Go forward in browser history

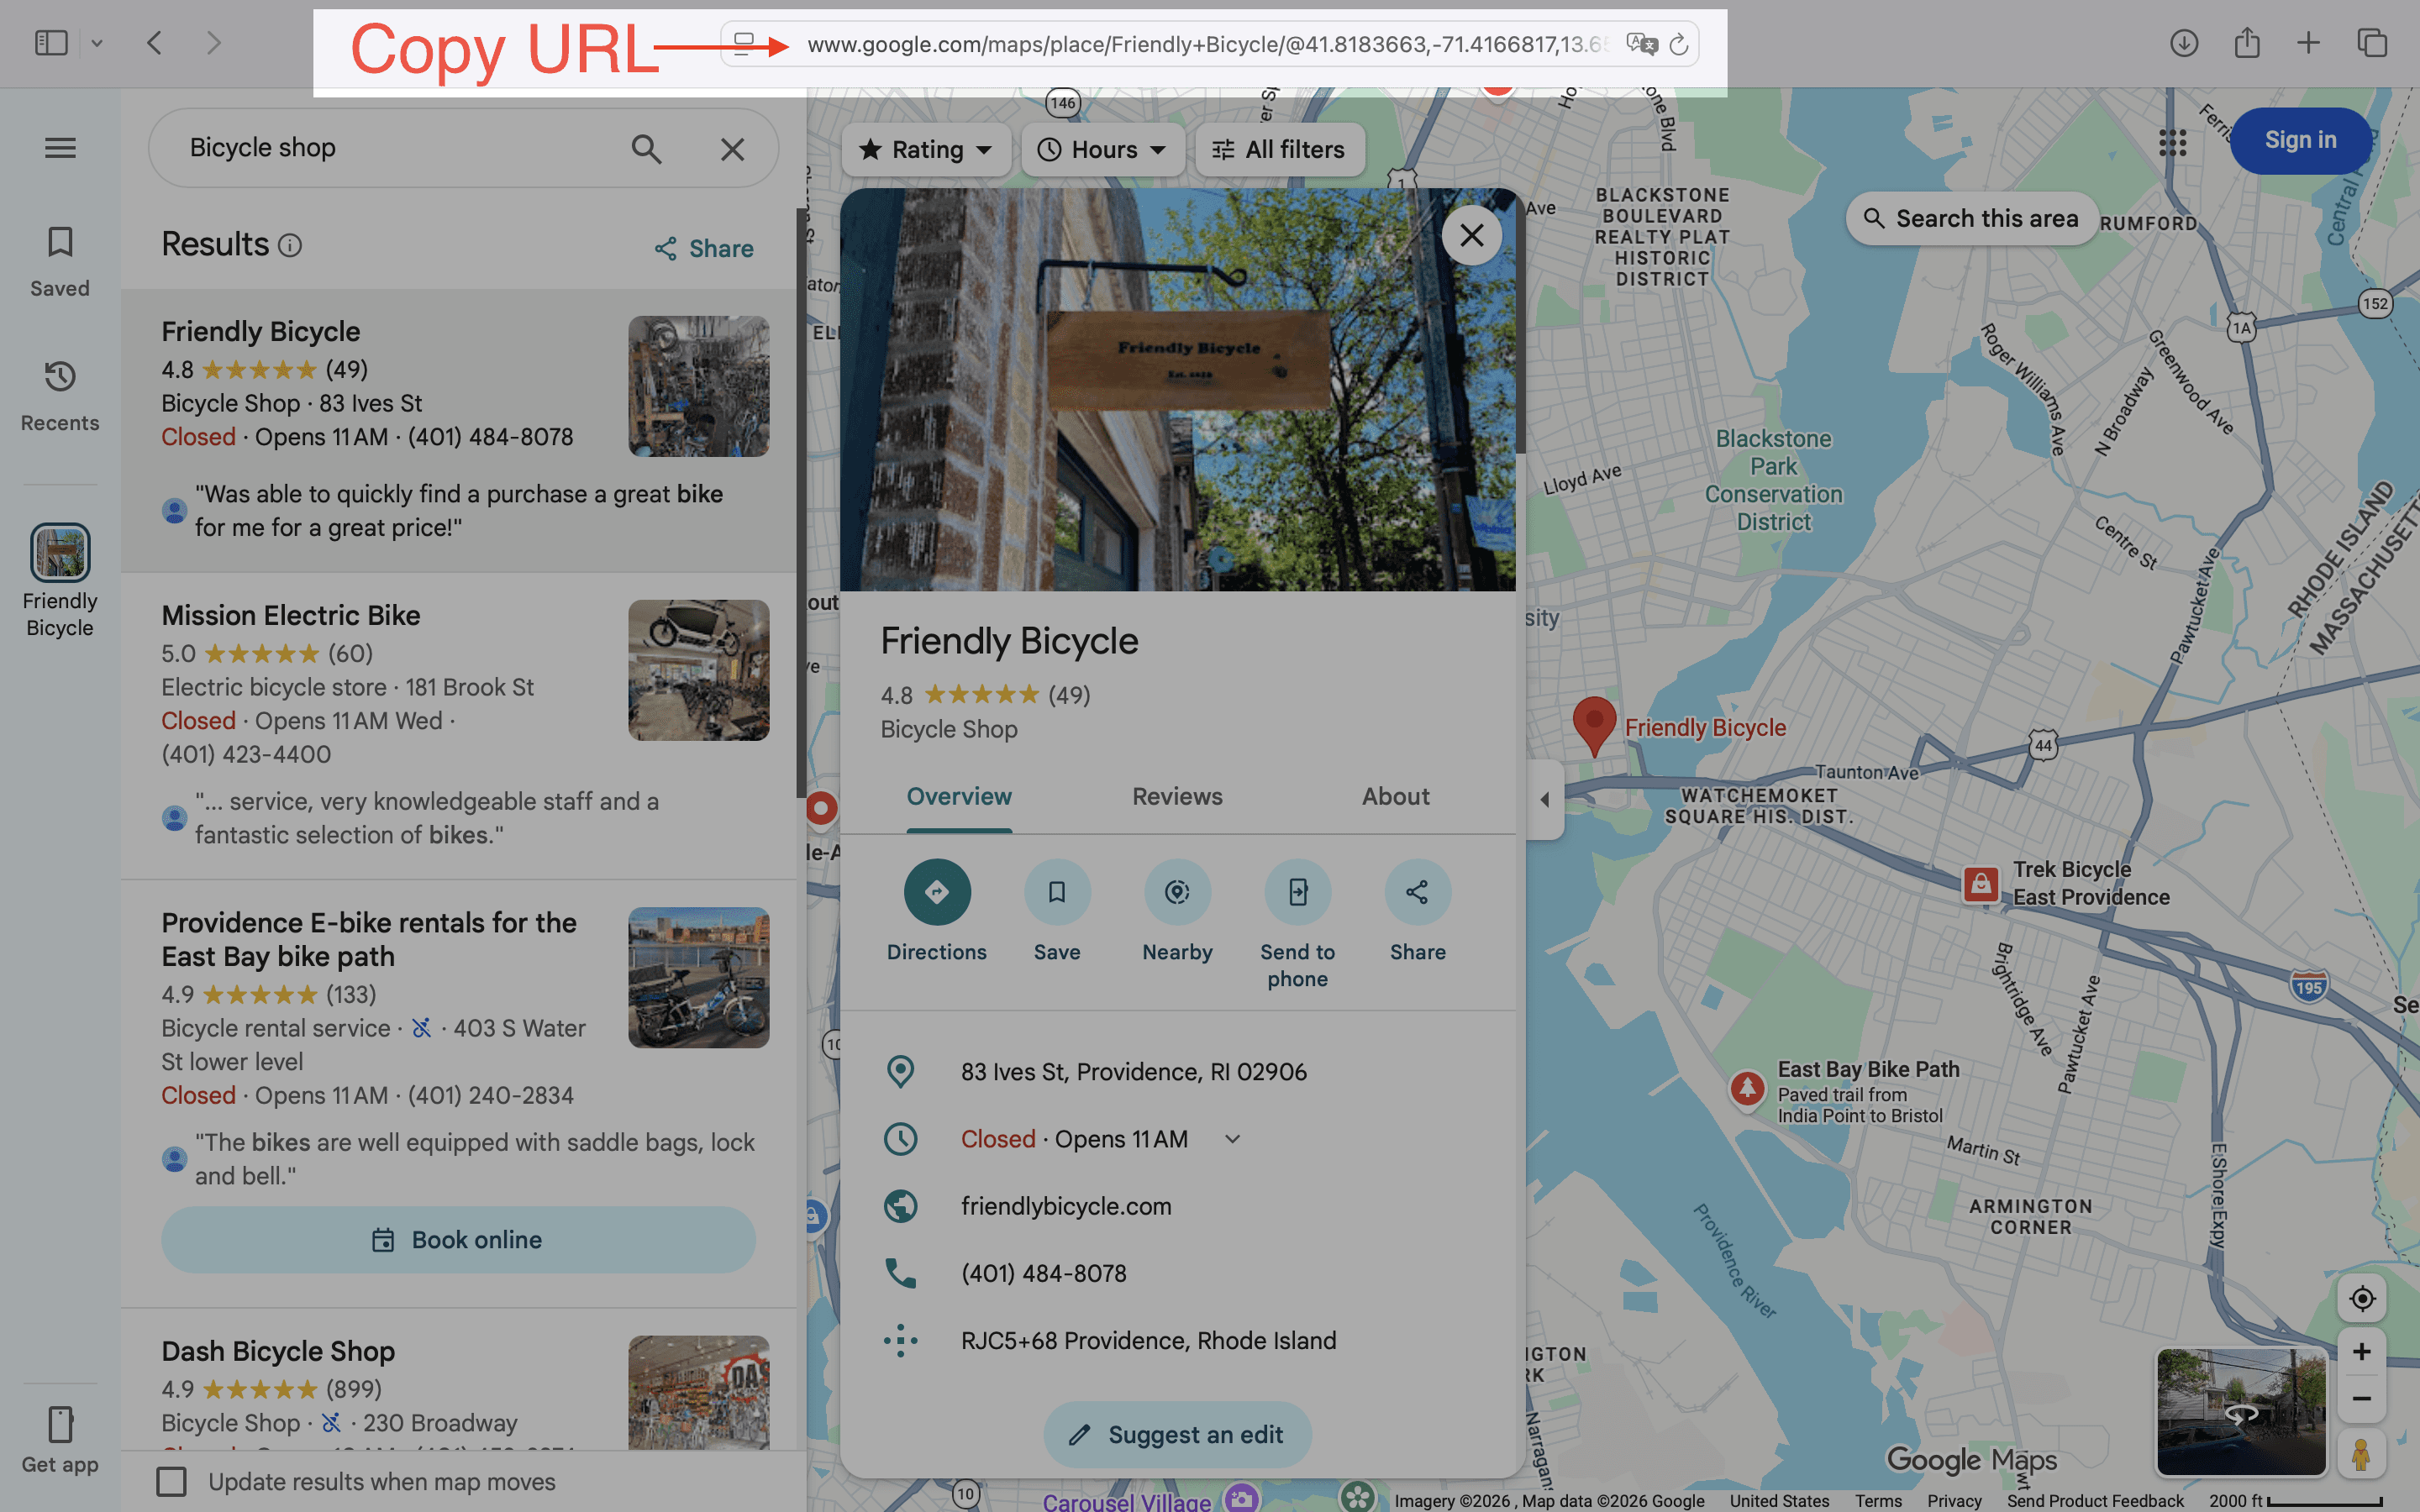[x=213, y=43]
